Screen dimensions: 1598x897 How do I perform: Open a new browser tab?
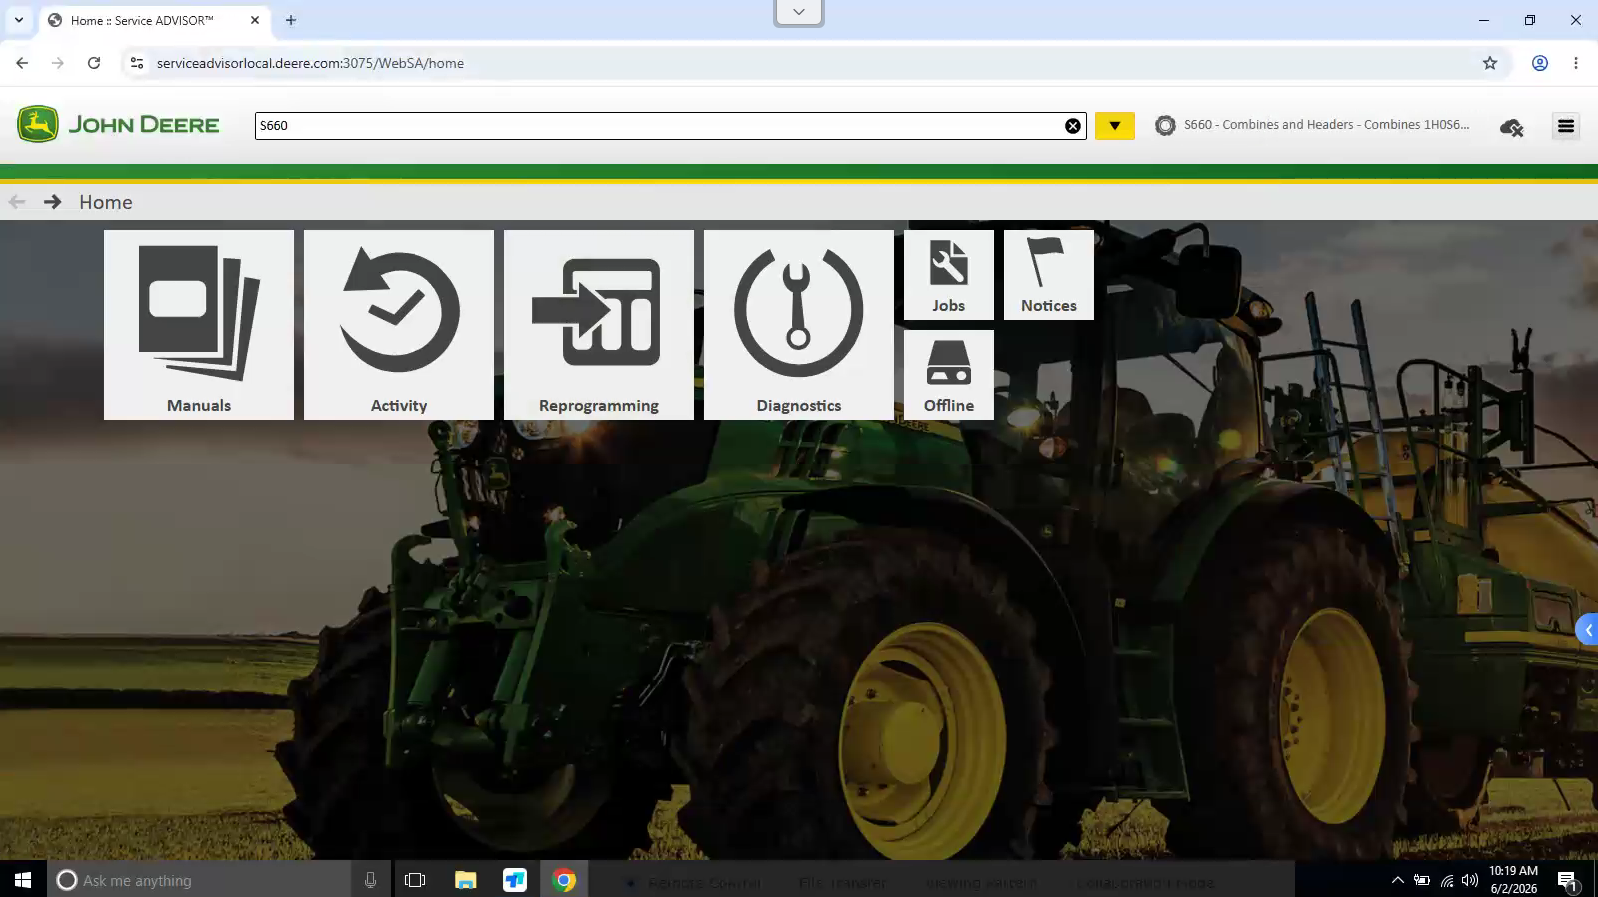pos(291,20)
